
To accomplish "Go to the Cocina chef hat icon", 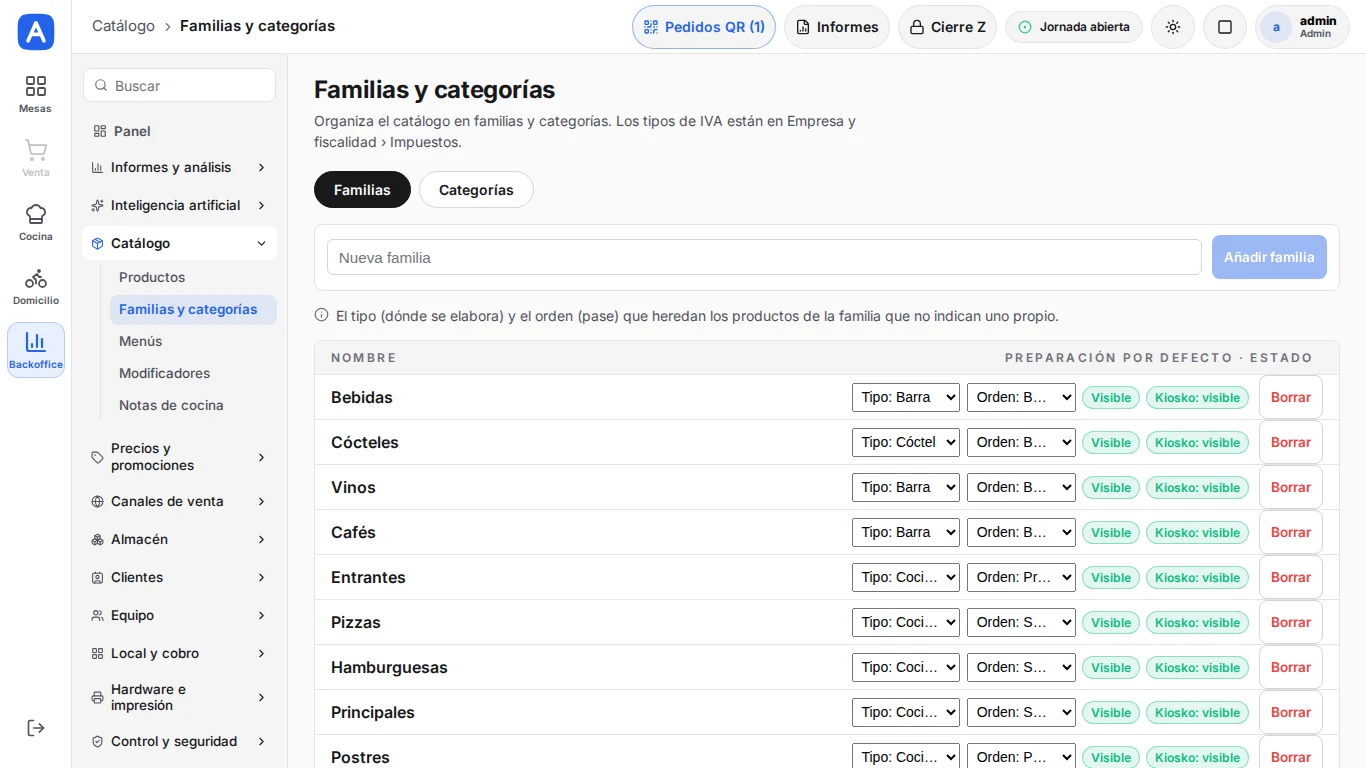I will [x=36, y=222].
